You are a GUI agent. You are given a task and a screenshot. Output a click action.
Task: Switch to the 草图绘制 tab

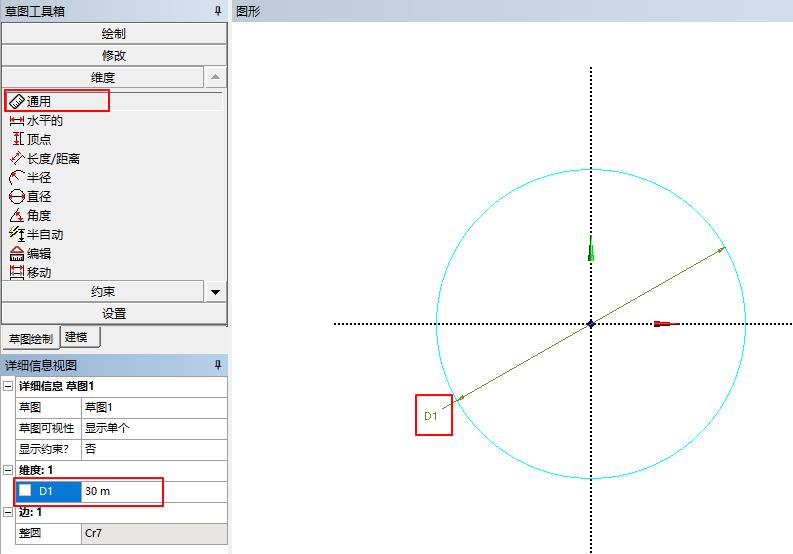[30, 338]
